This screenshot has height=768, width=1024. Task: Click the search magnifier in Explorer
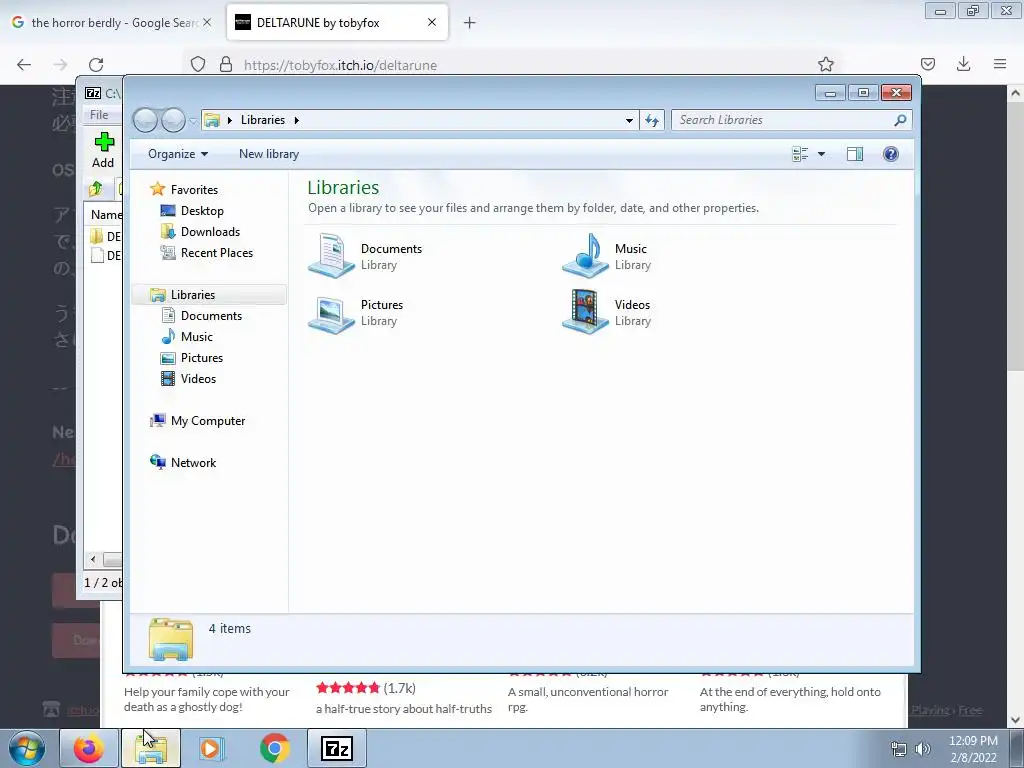click(x=900, y=120)
